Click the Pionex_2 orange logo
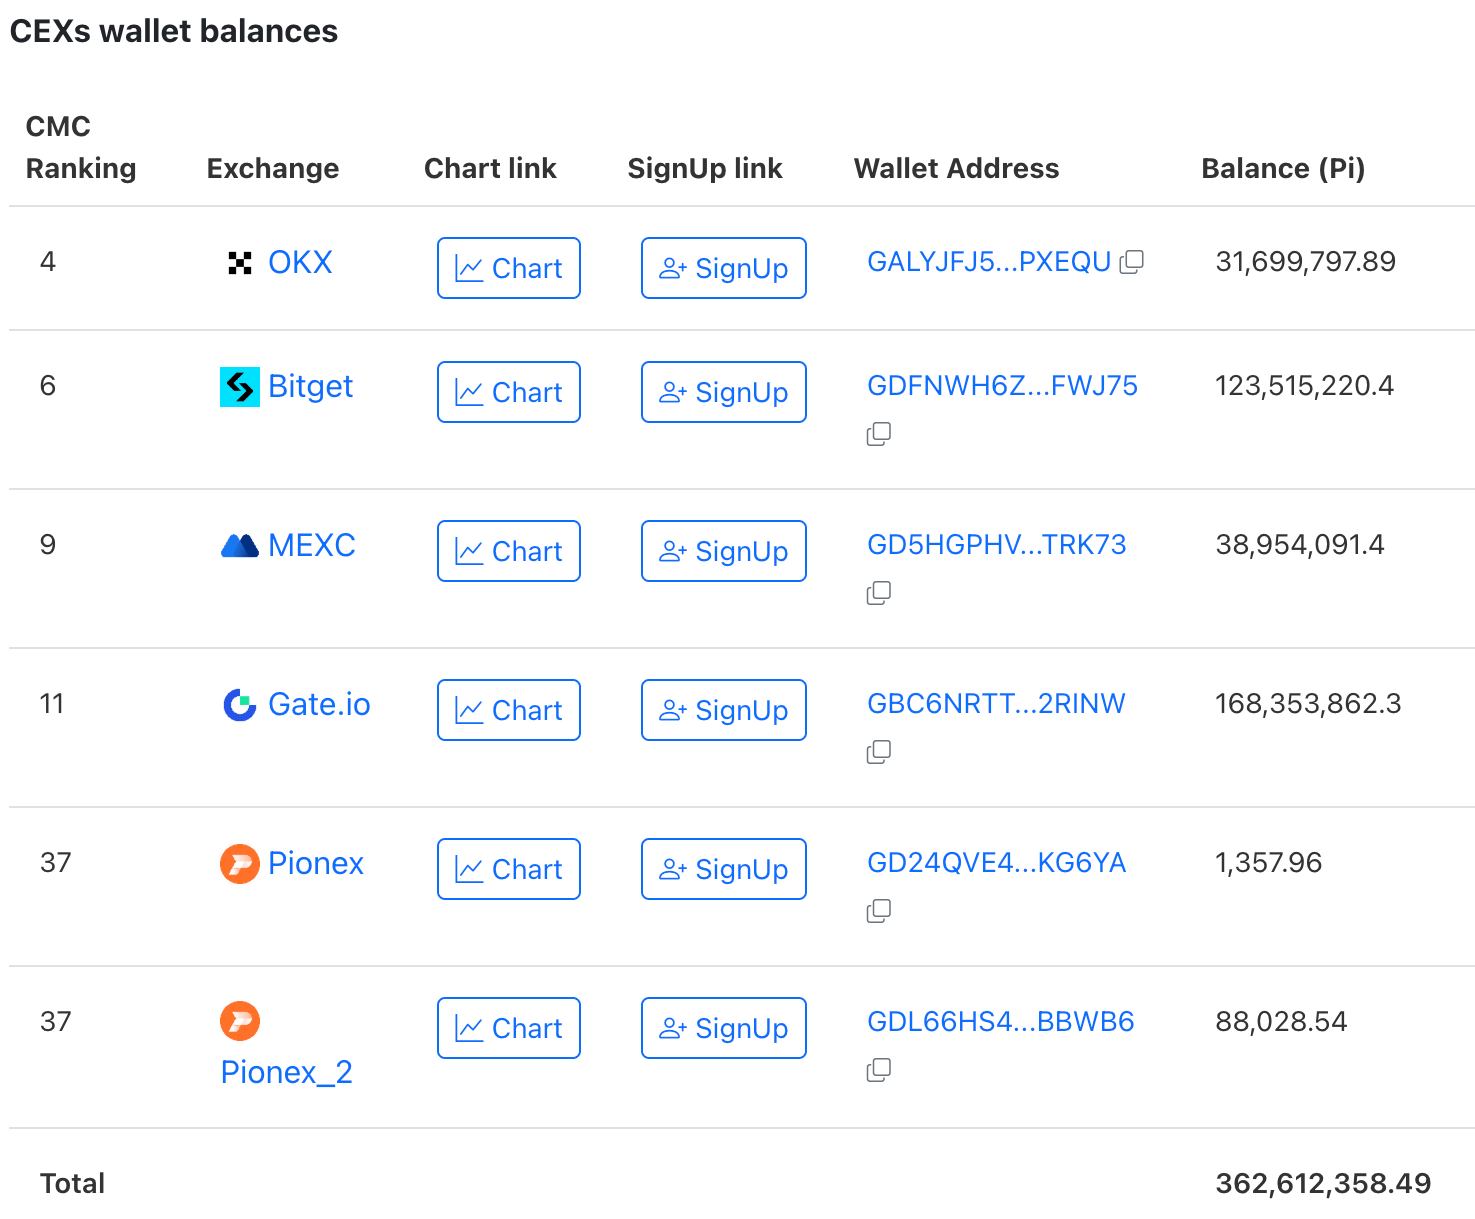1475x1219 pixels. 240,1021
